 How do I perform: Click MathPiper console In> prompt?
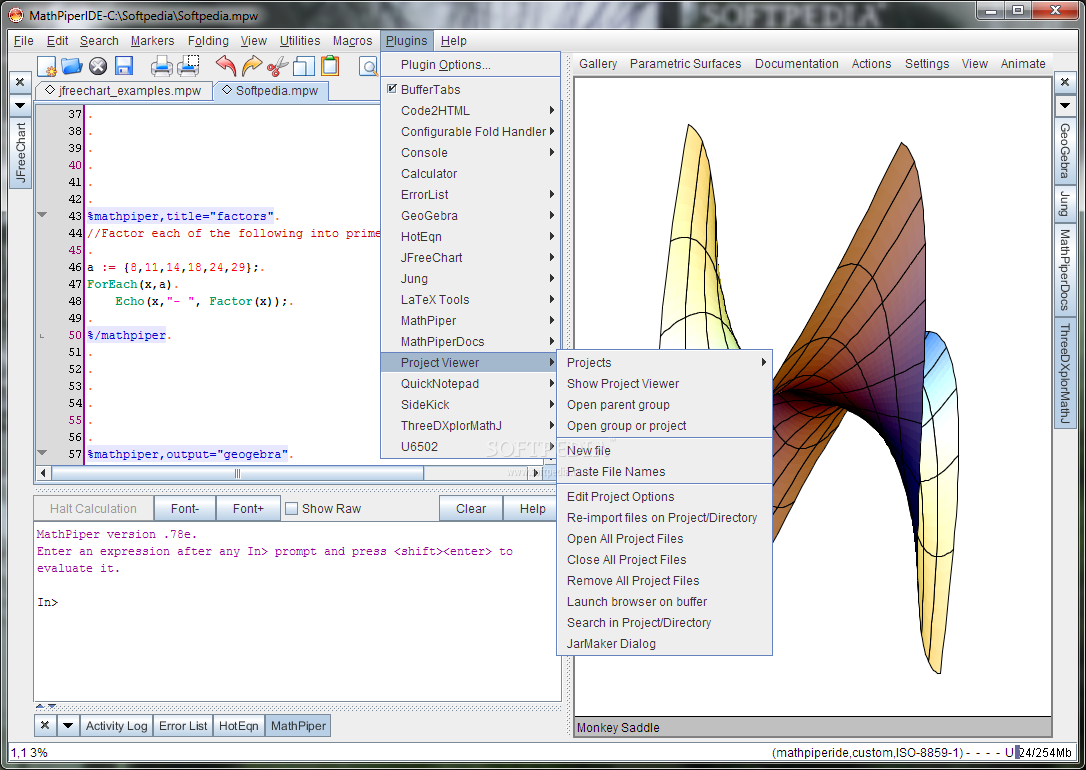point(47,602)
